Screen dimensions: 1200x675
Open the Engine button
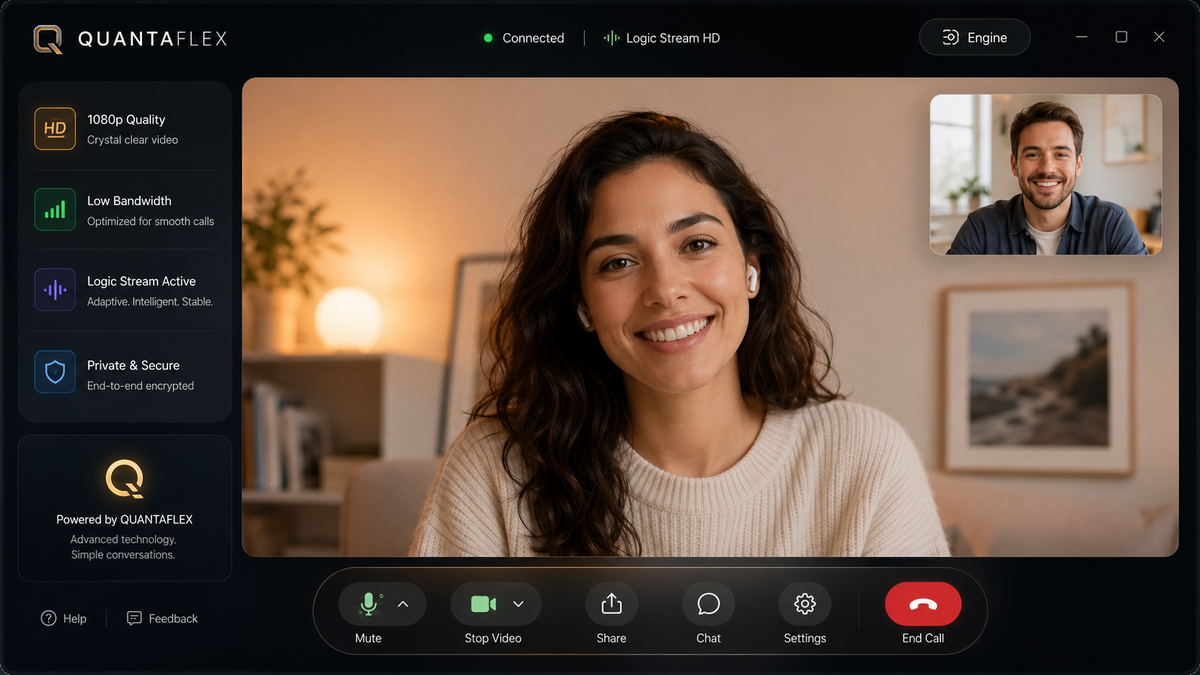[x=975, y=37]
